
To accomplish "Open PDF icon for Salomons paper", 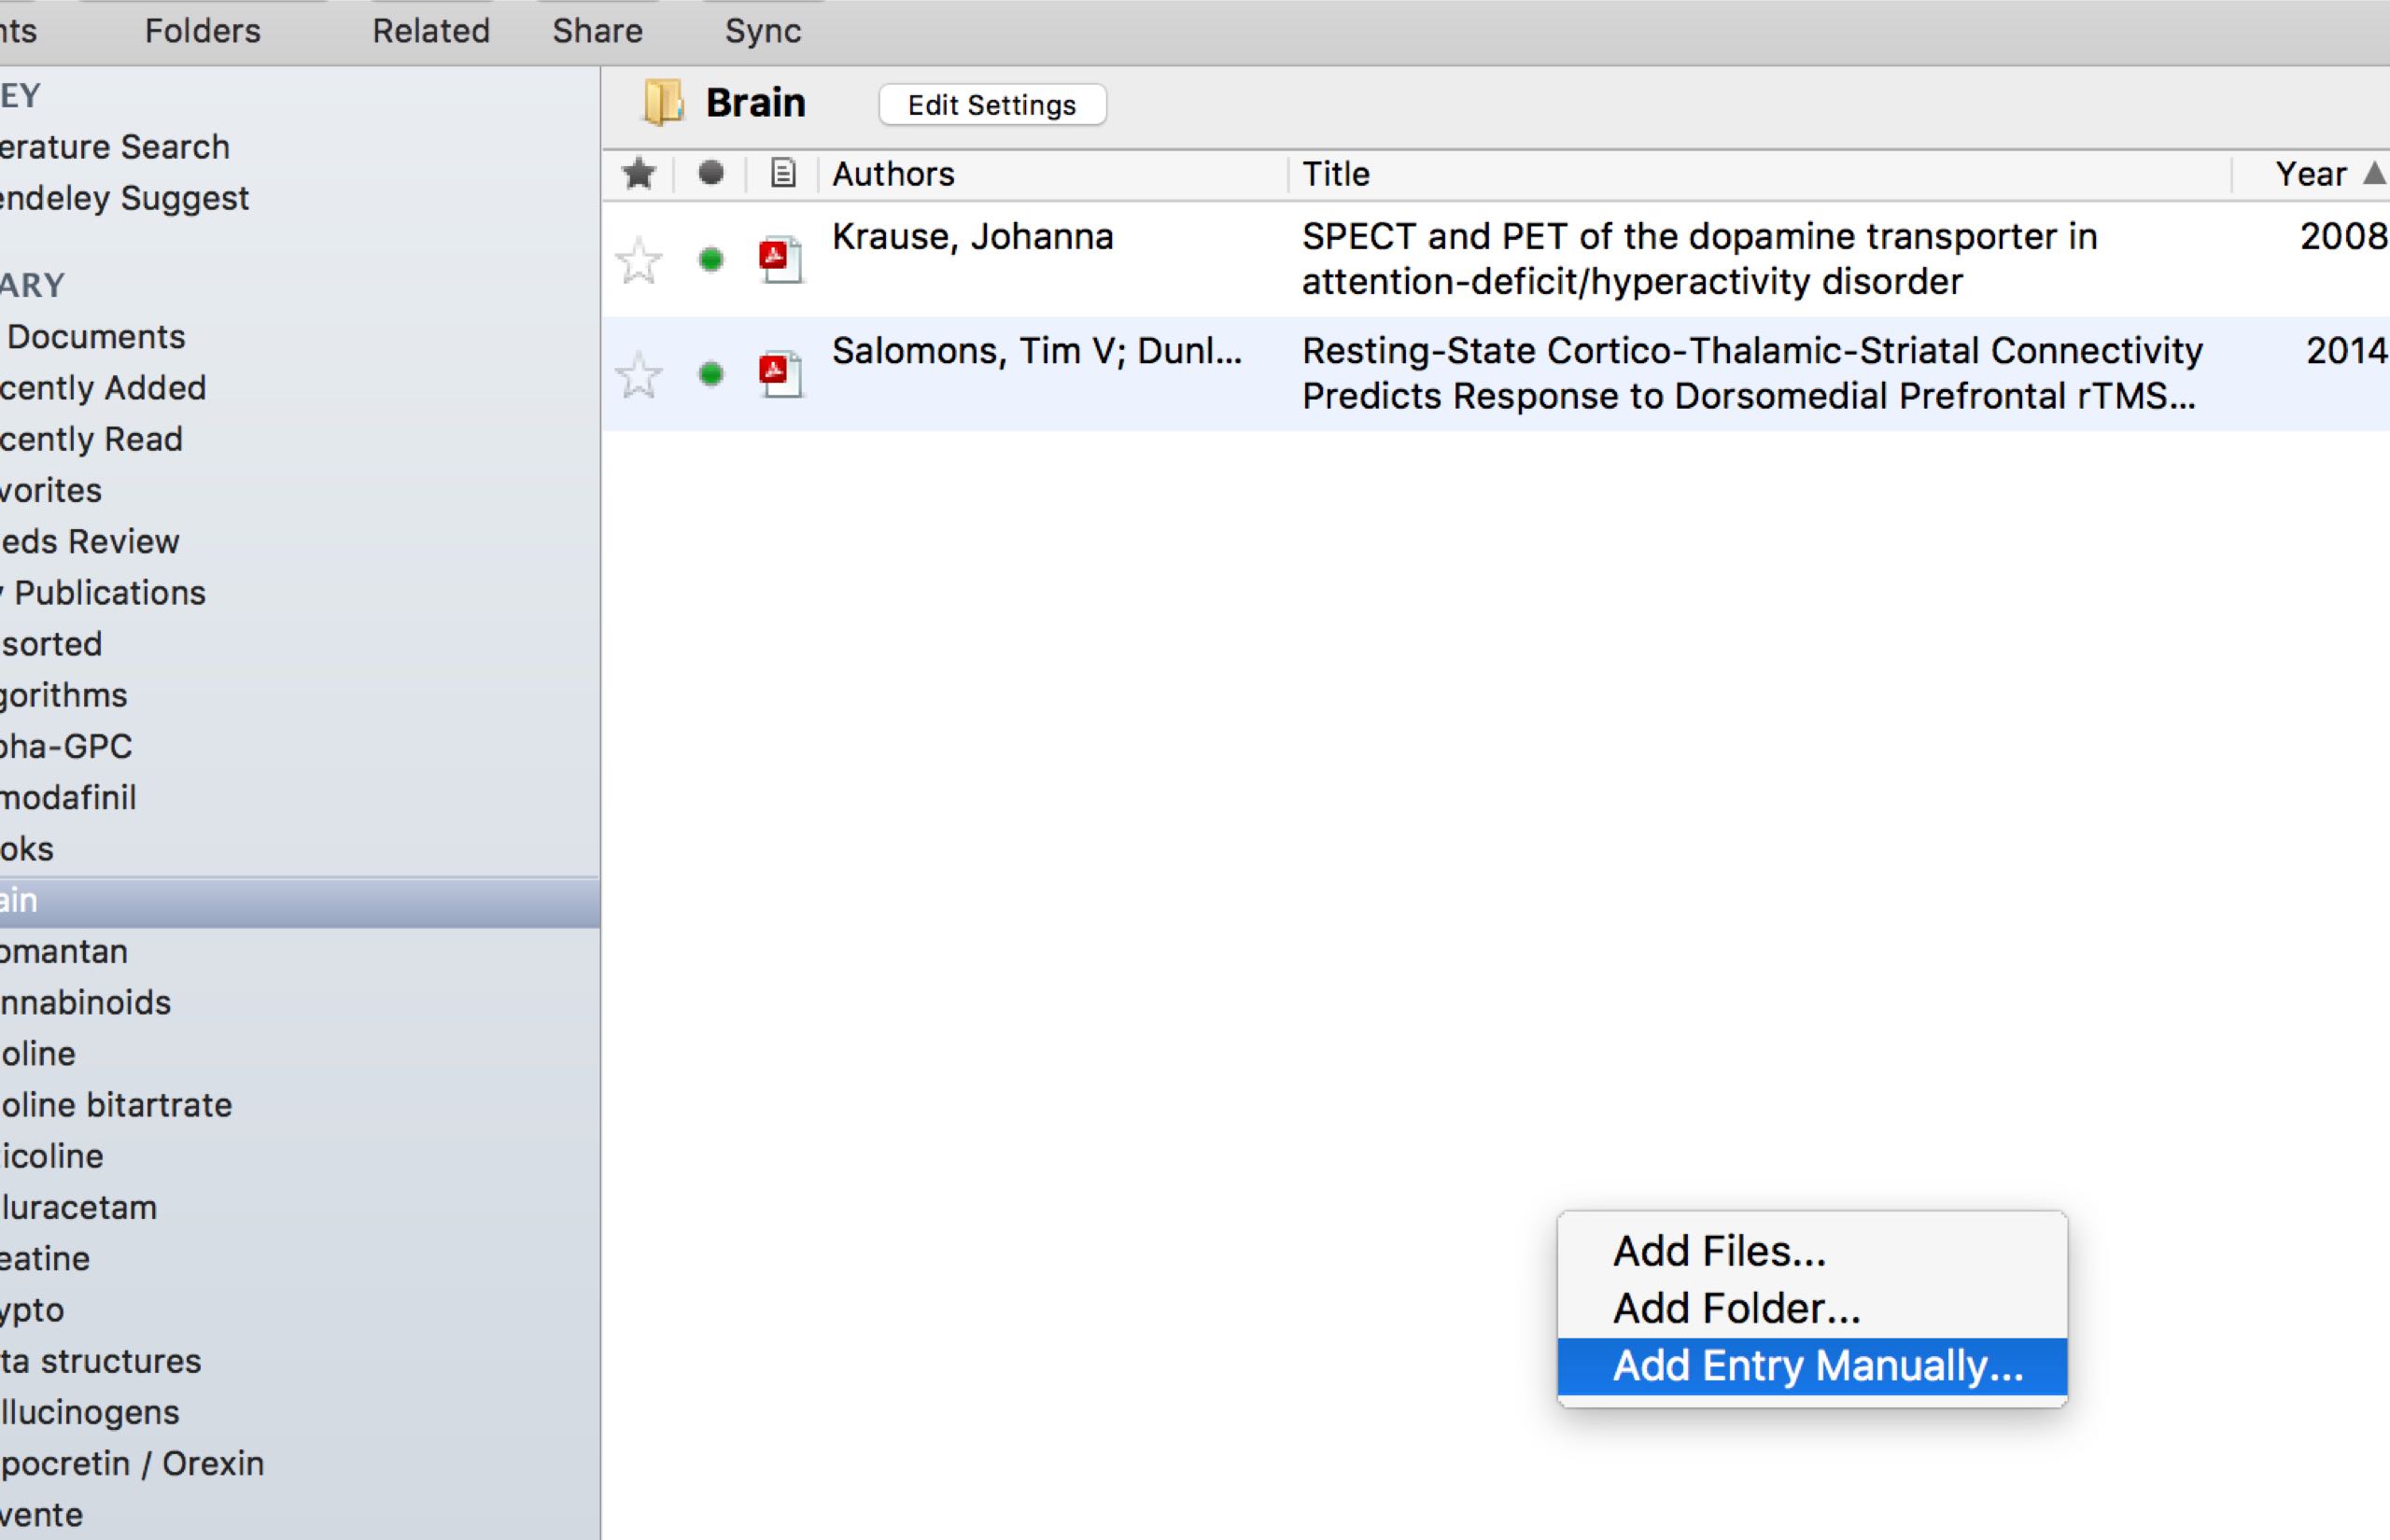I will click(x=781, y=374).
